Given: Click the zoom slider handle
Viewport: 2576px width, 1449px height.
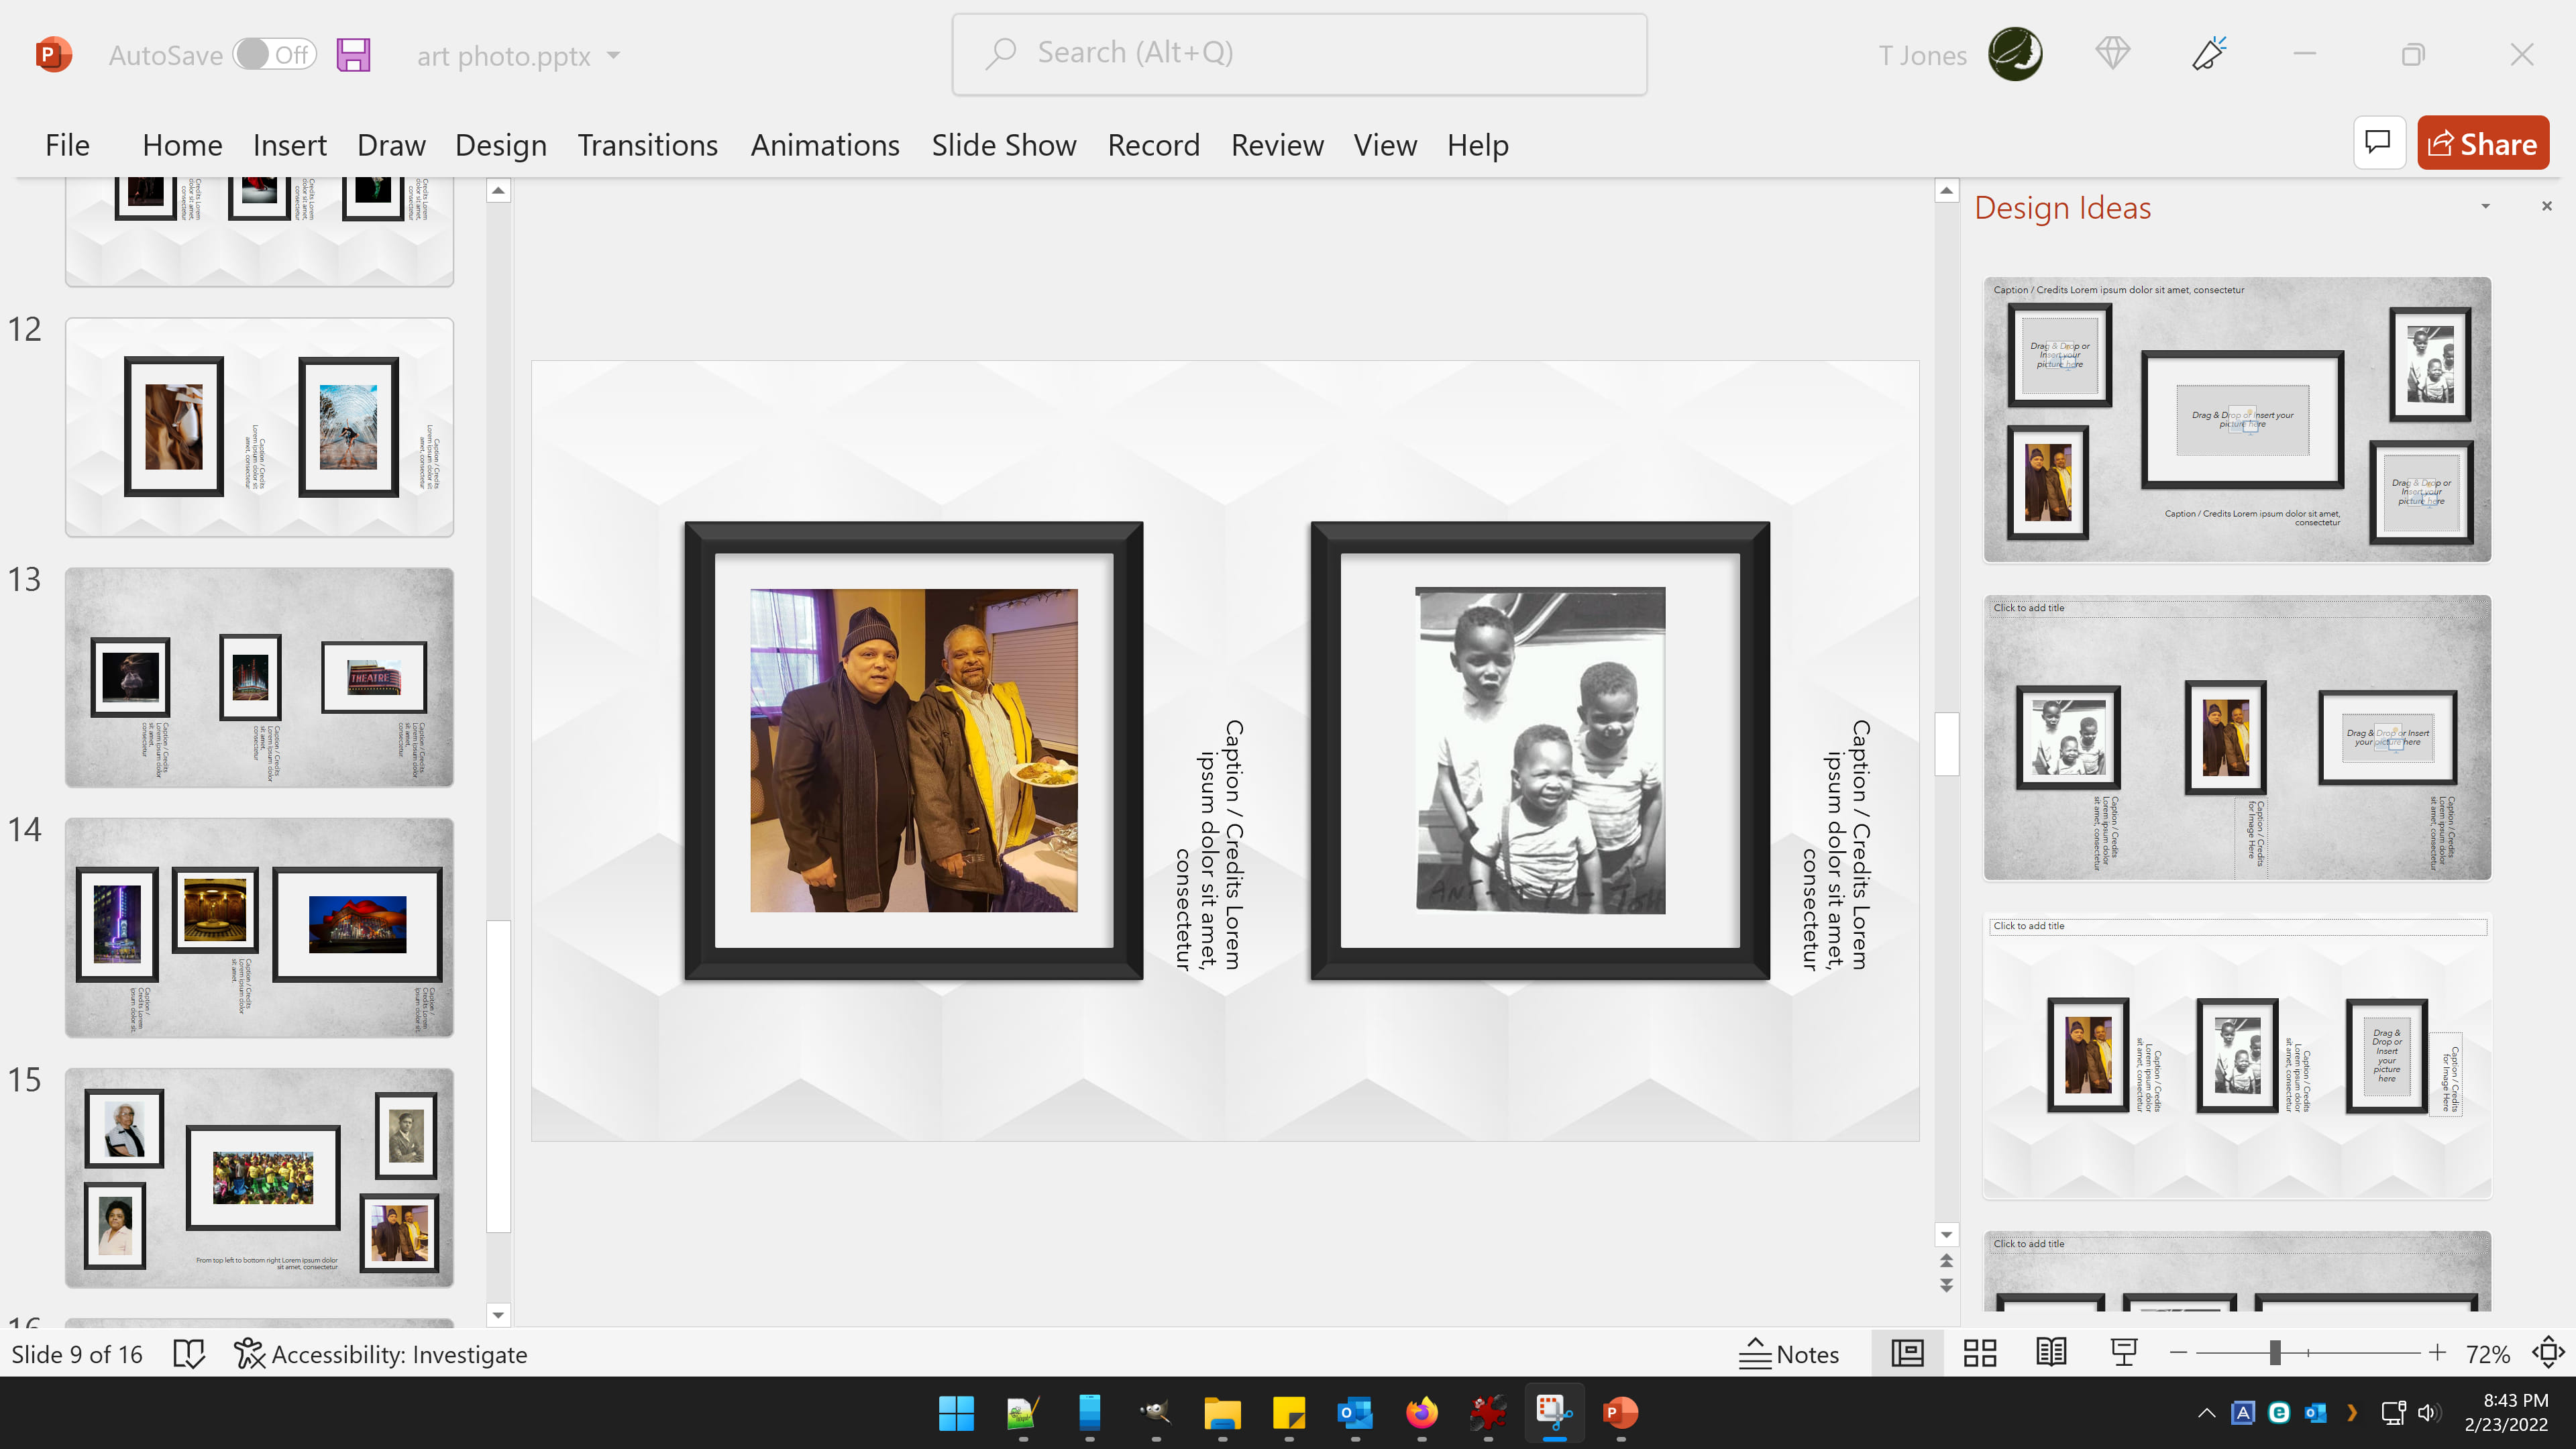Looking at the screenshot, I should click(x=2275, y=1354).
